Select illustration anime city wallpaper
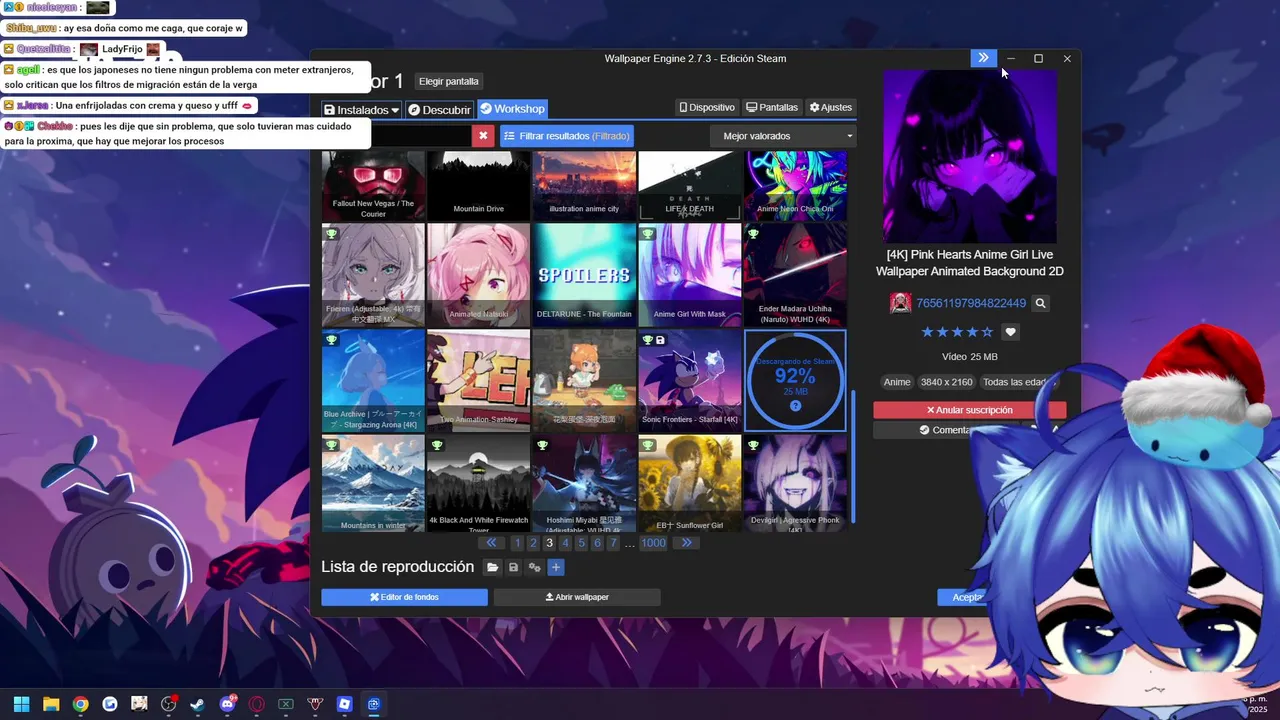 (x=584, y=186)
